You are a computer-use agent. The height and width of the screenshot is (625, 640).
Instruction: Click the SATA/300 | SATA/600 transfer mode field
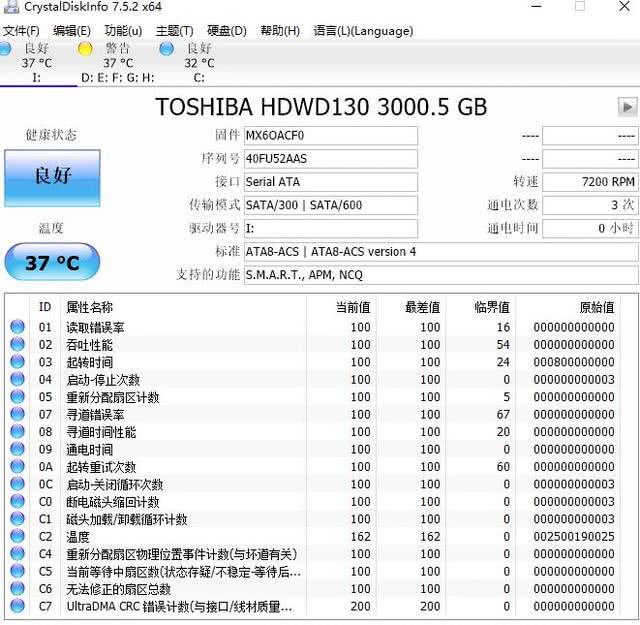point(331,205)
